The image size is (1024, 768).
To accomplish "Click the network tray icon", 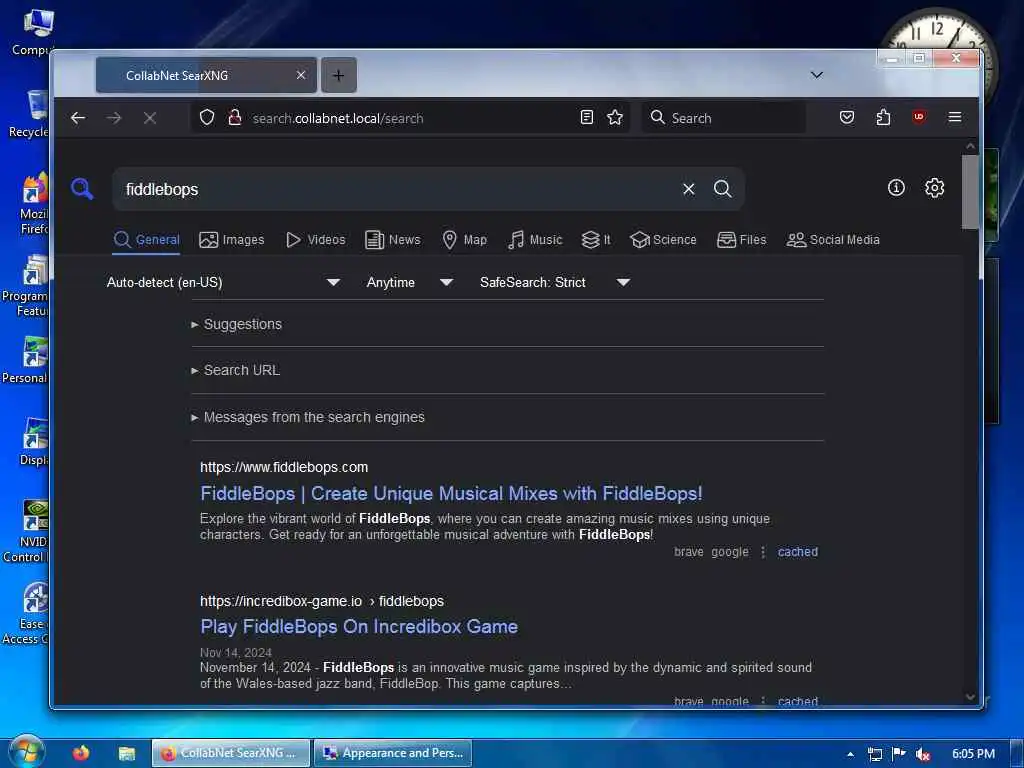I will [x=875, y=754].
